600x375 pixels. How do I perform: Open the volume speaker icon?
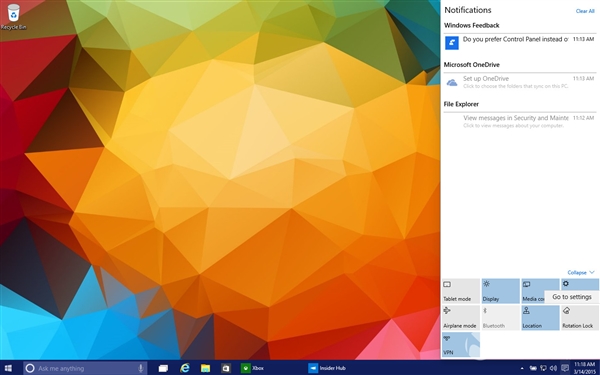tap(553, 368)
